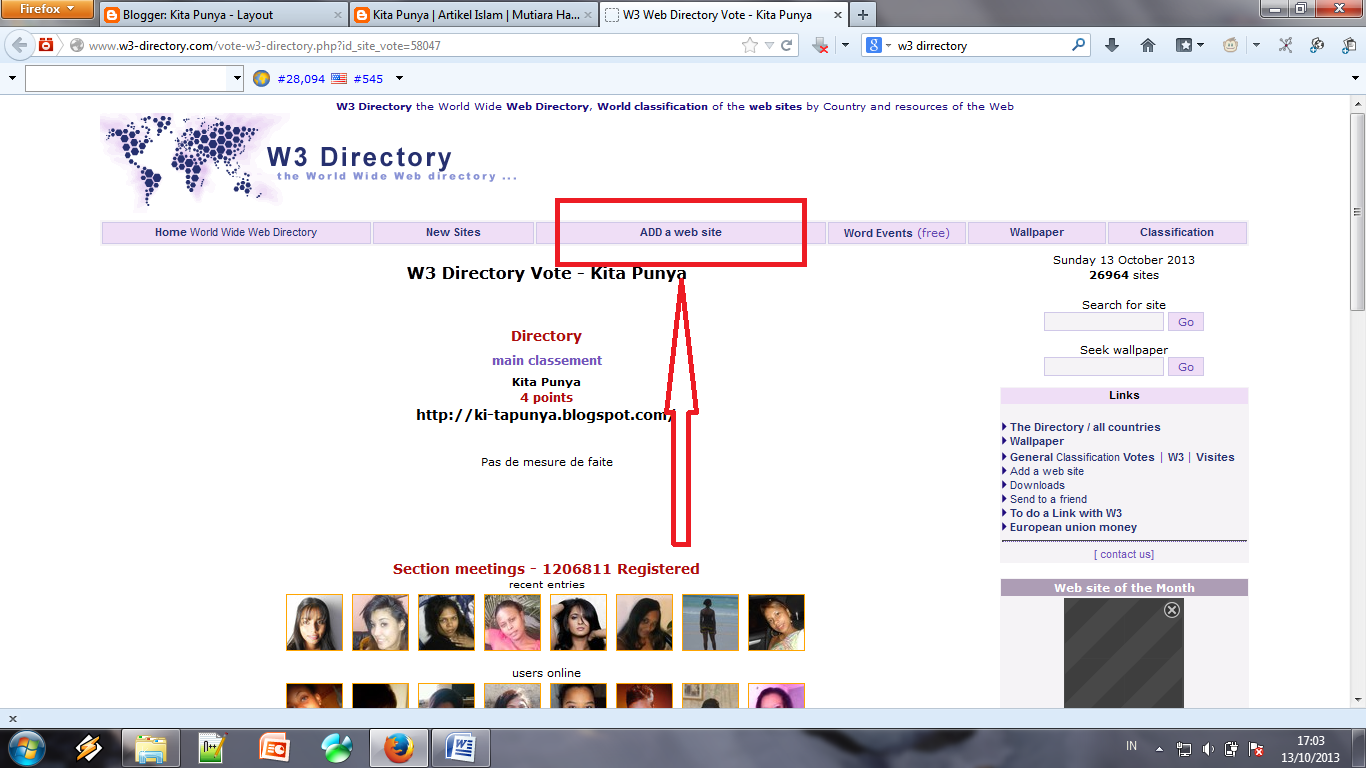
Task: Switch to Kita Punya Artikel Islam tab
Action: pyautogui.click(x=472, y=16)
